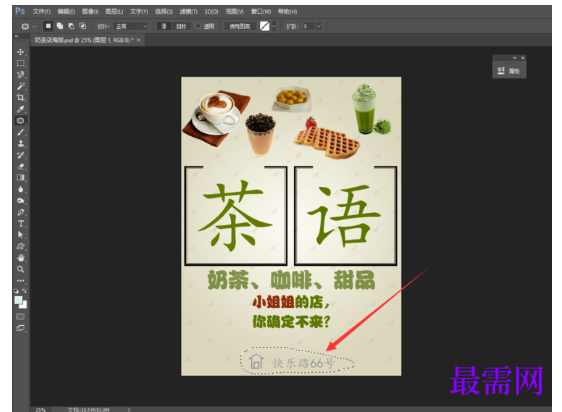Enable Add to Selection mode

60,26
